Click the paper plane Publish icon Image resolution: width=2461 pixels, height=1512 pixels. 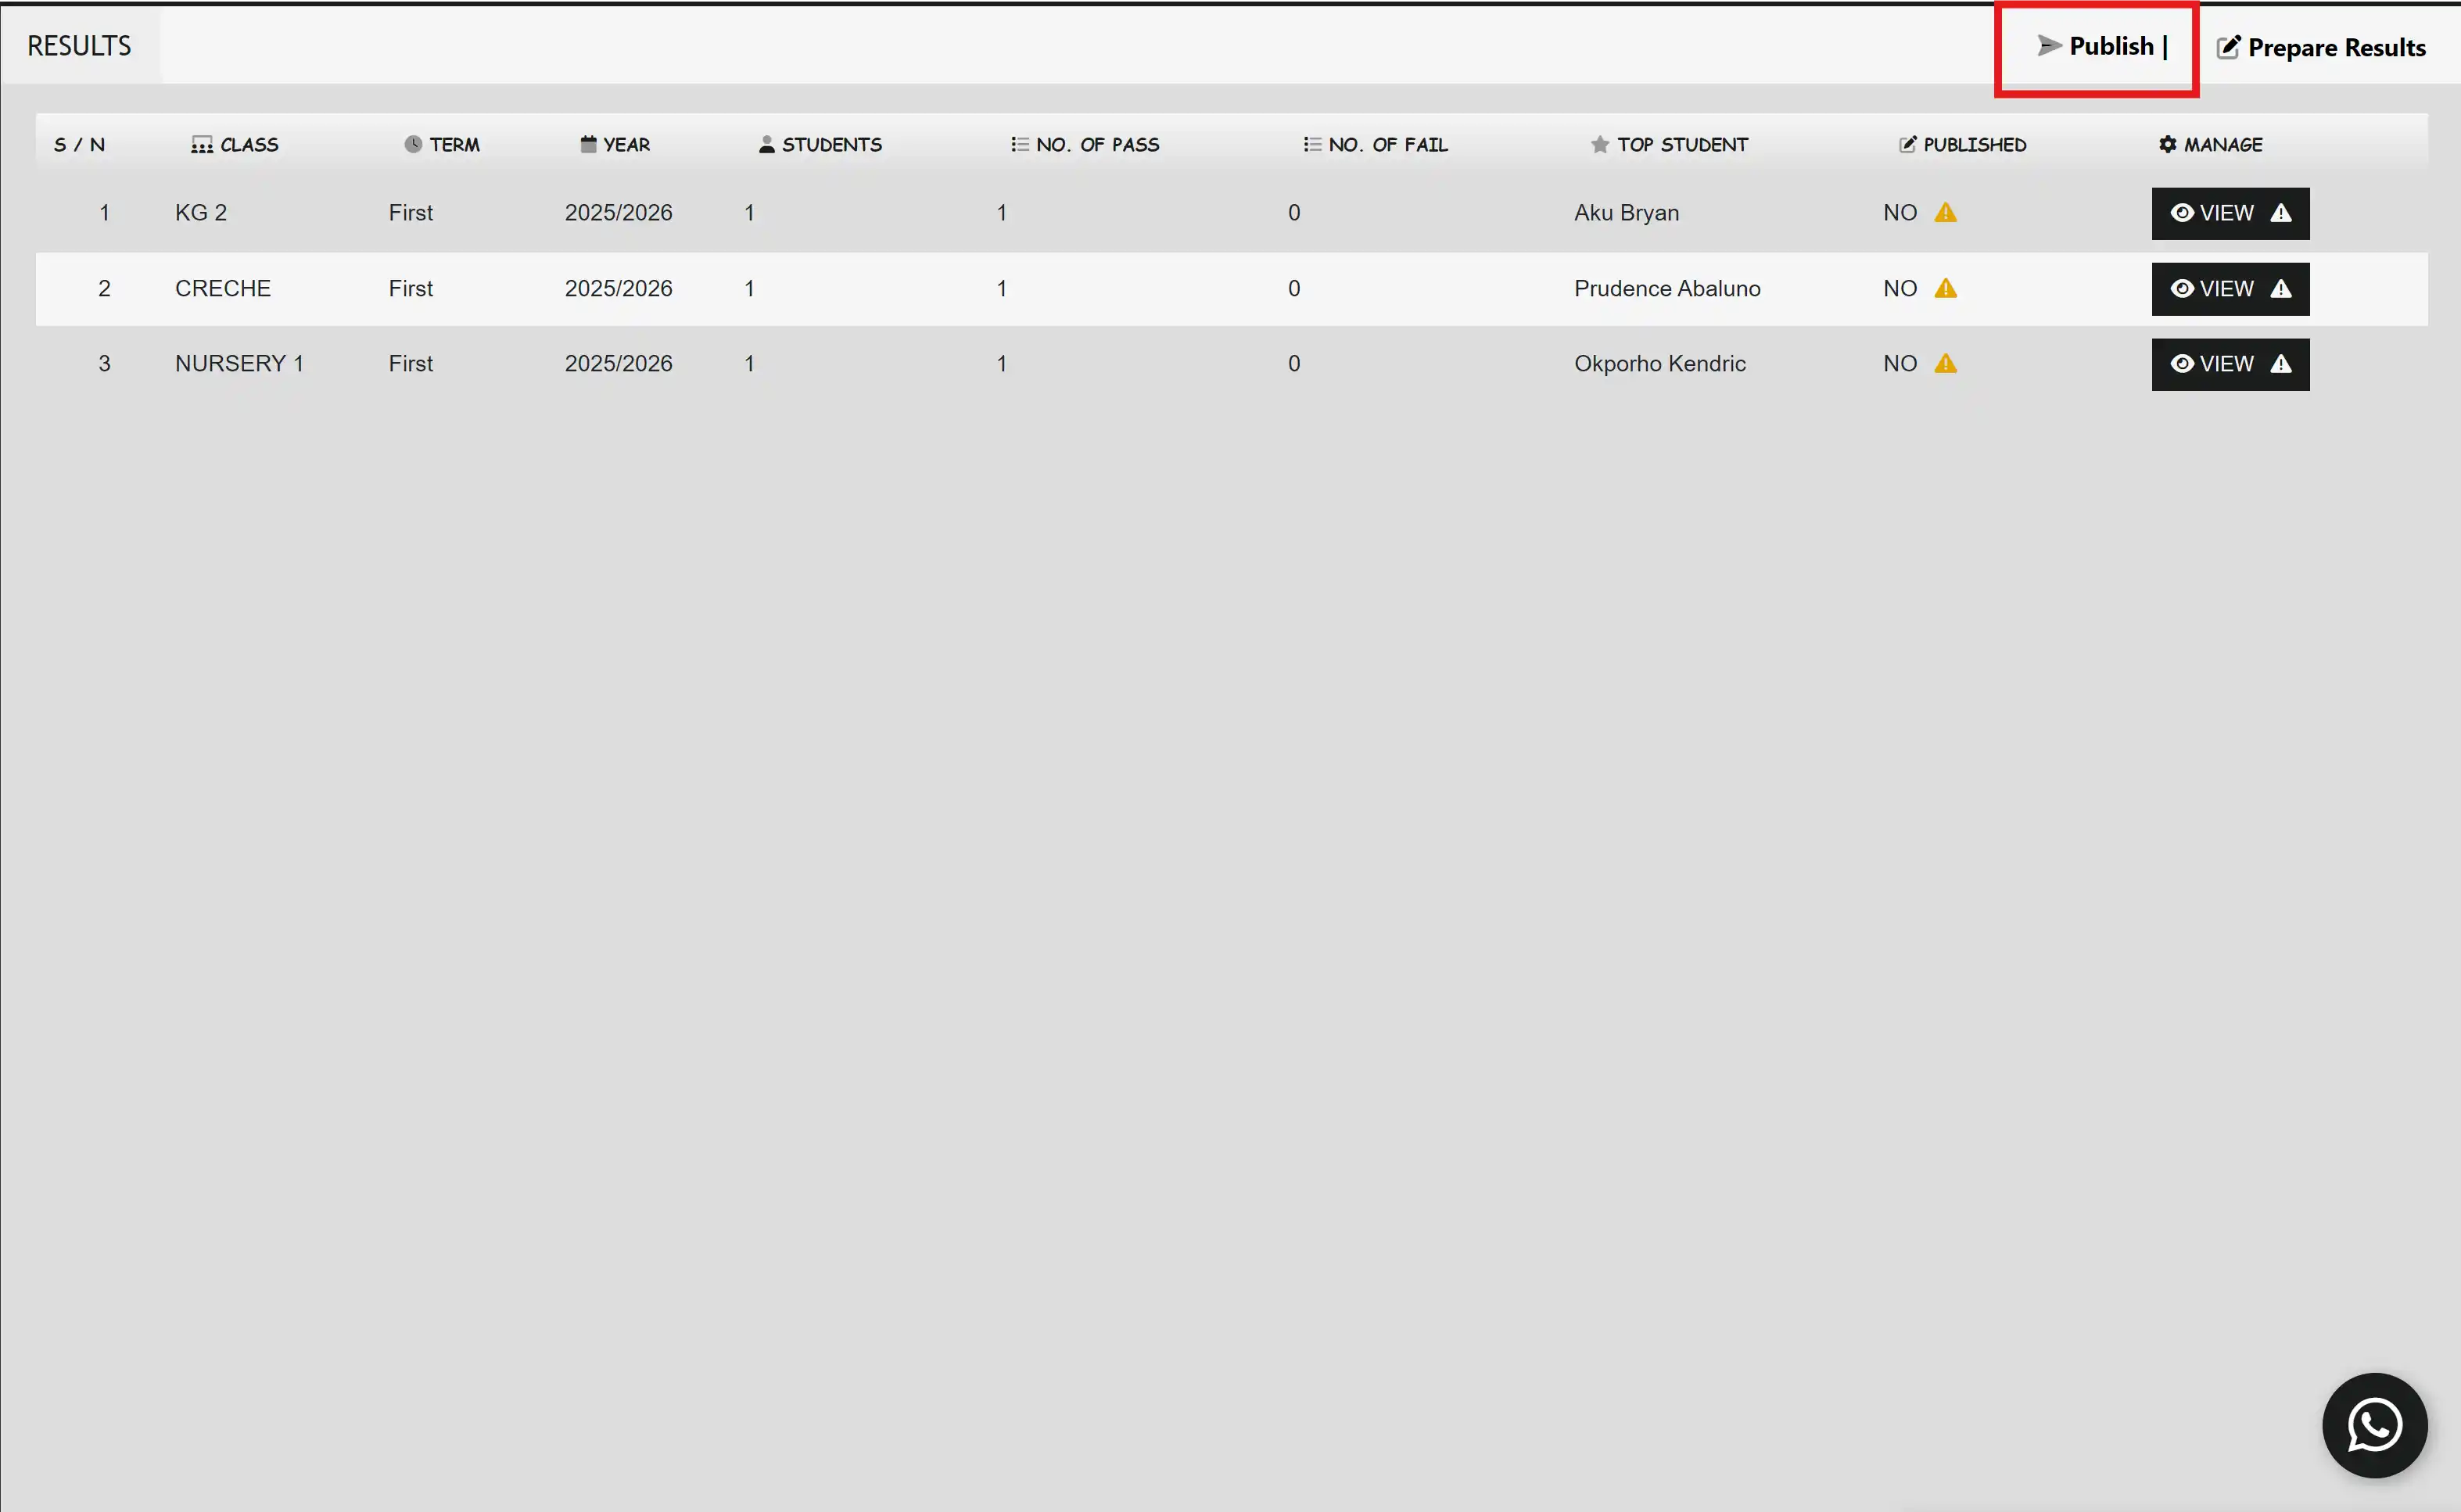tap(2049, 46)
